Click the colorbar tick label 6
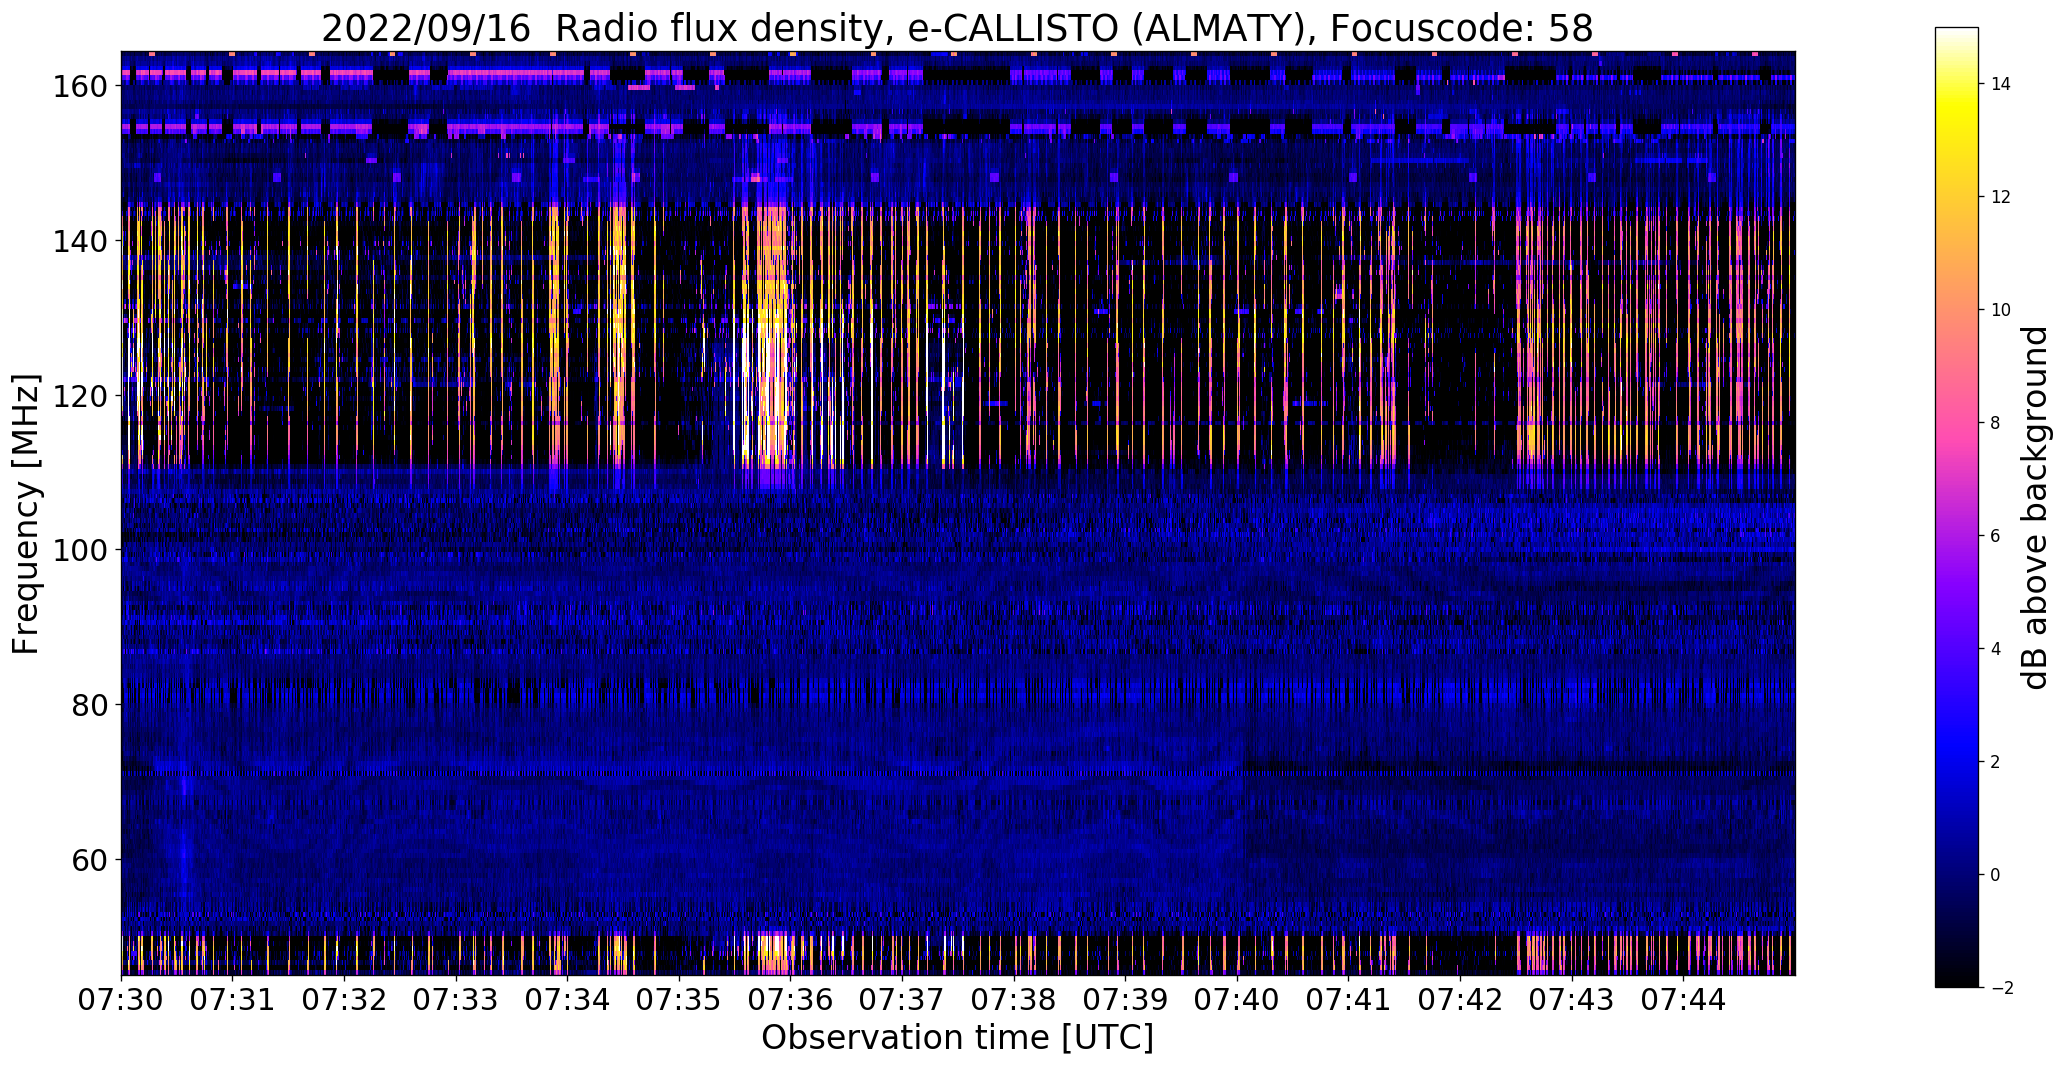This screenshot has height=1067, width=2066. 1995,536
